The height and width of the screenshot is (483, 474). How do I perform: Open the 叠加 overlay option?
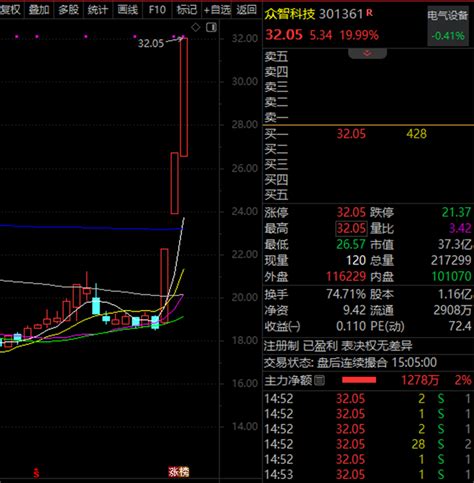click(x=39, y=10)
